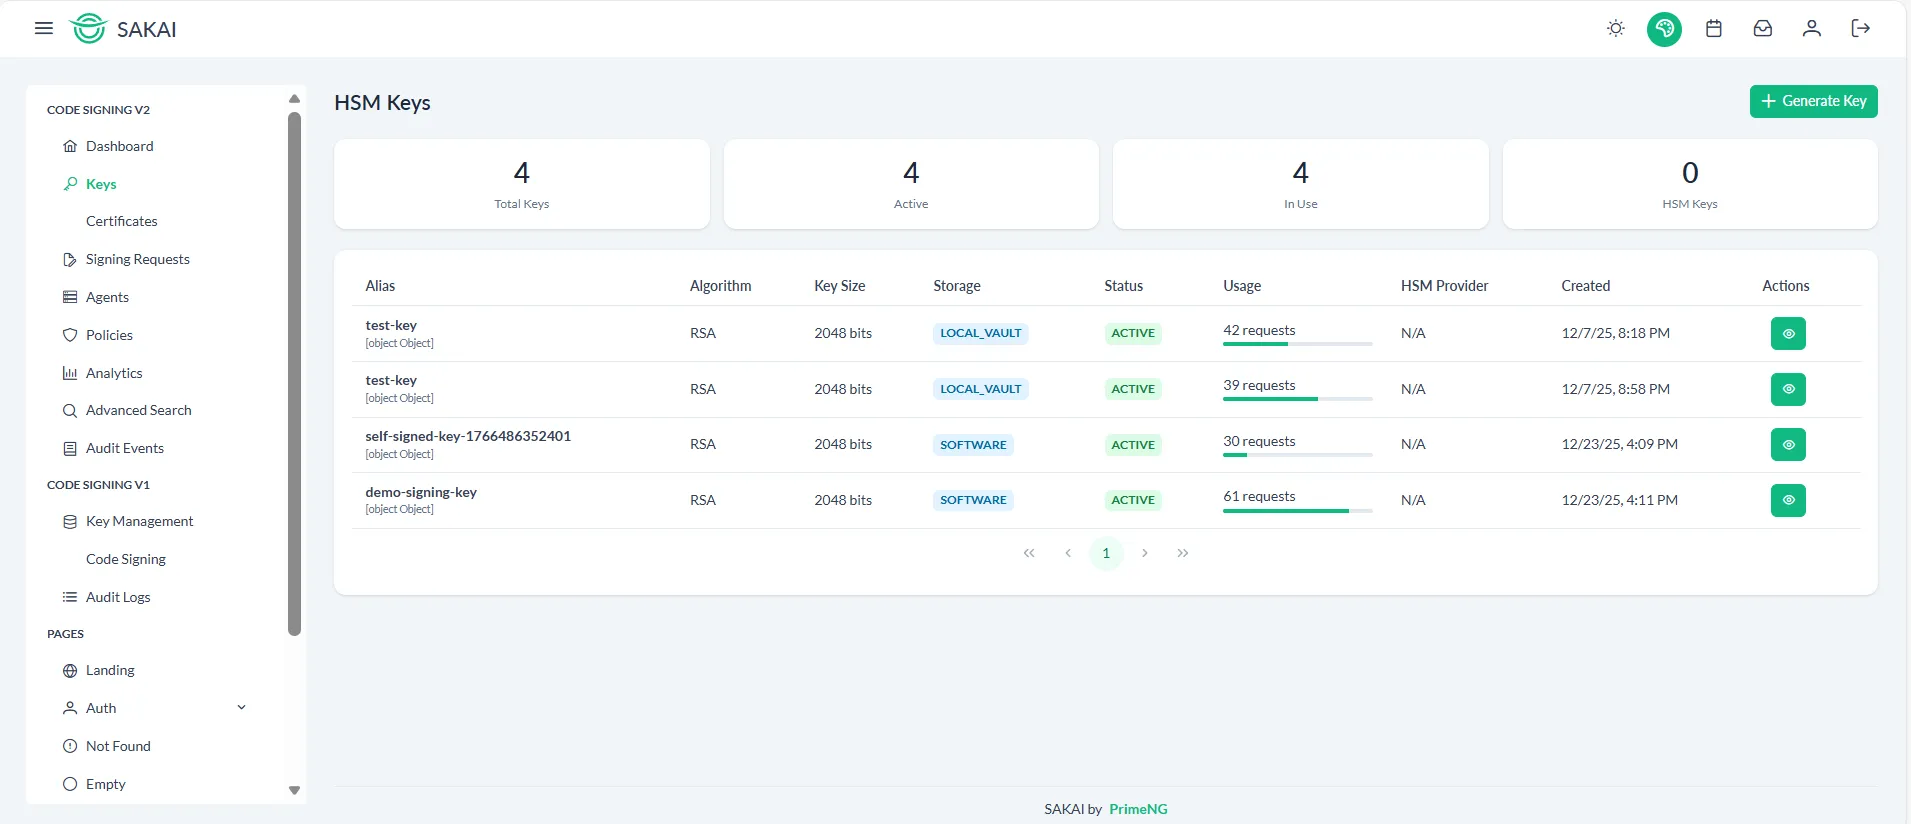Click usage bar for 61 requests
This screenshot has width=1911, height=824.
(1296, 511)
